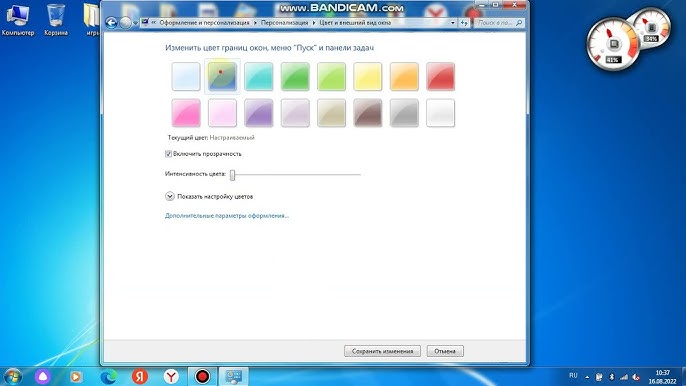Click the search magnifier icon

519,23
